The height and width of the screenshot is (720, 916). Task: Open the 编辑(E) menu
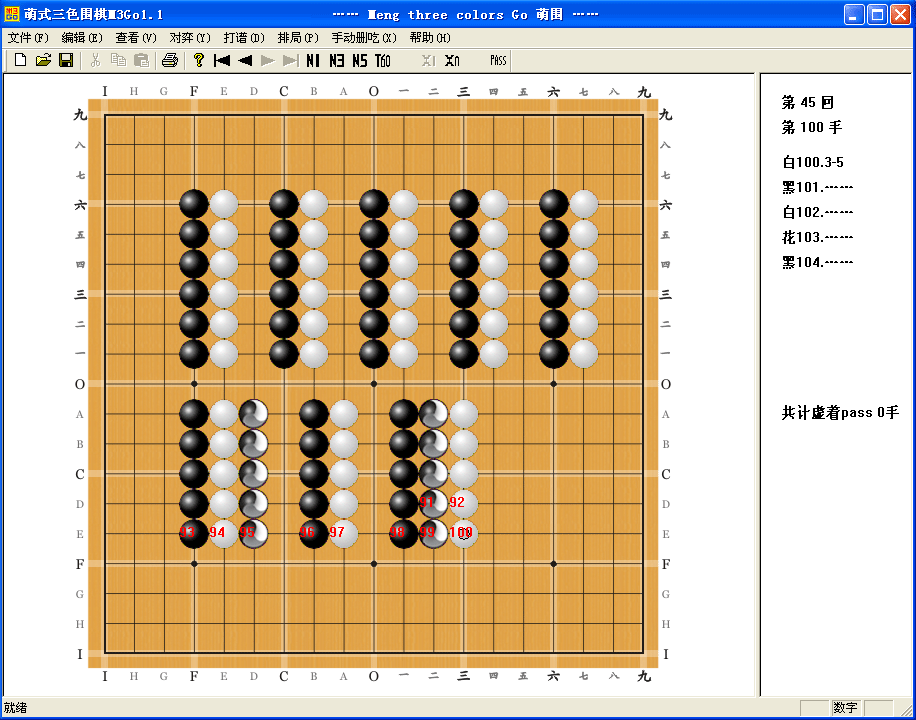[82, 38]
